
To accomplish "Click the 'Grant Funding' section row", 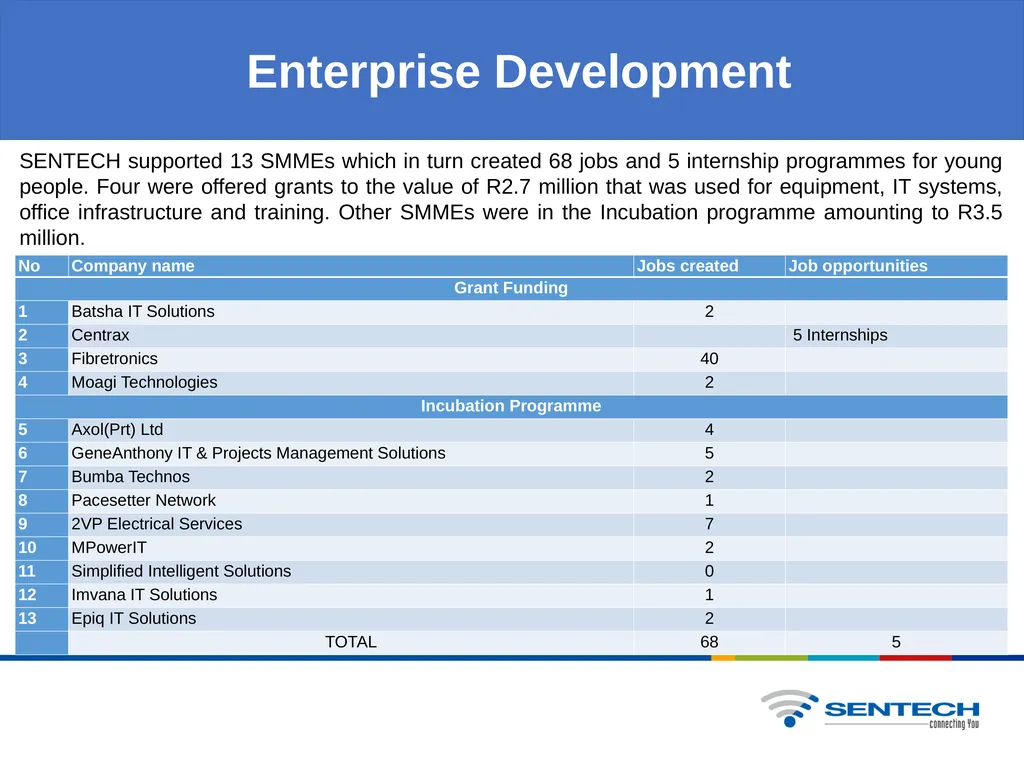I will [511, 288].
